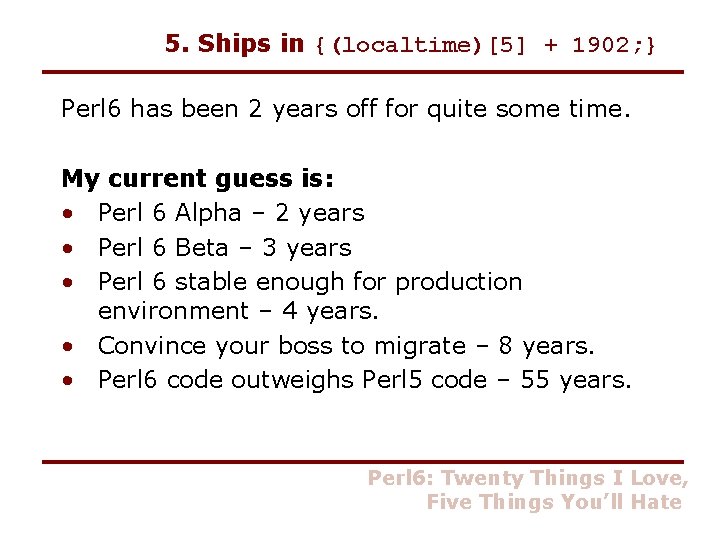The image size is (720, 540).
Task: Select the sentence "Perl6 has been 2 years off"
Action: (x=346, y=108)
